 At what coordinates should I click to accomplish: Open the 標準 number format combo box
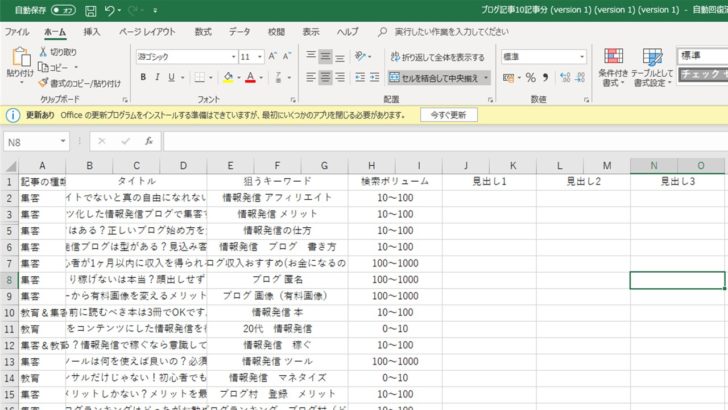543,57
